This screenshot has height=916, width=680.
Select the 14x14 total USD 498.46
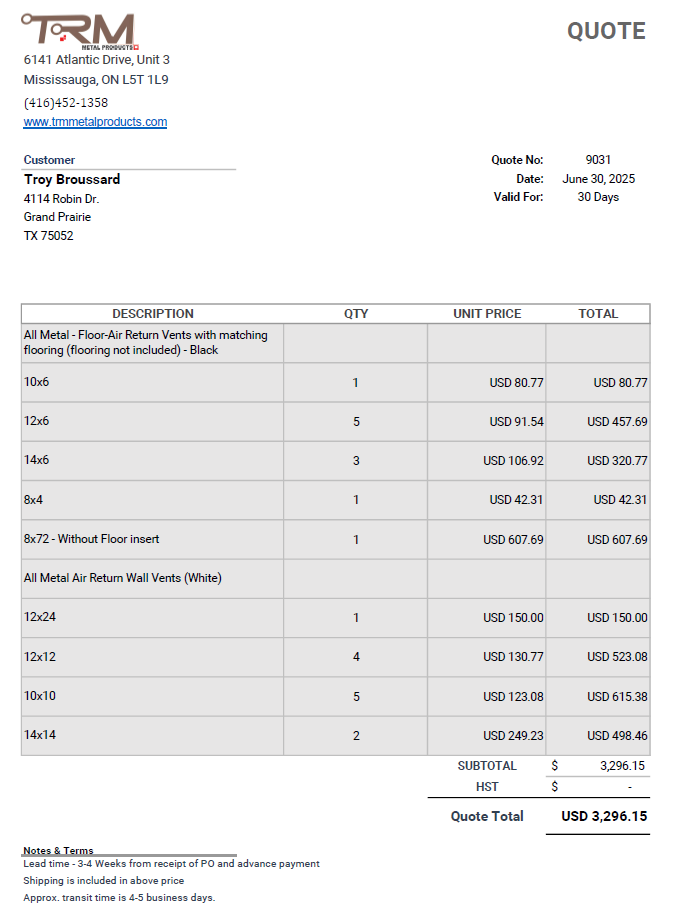[x=617, y=736]
